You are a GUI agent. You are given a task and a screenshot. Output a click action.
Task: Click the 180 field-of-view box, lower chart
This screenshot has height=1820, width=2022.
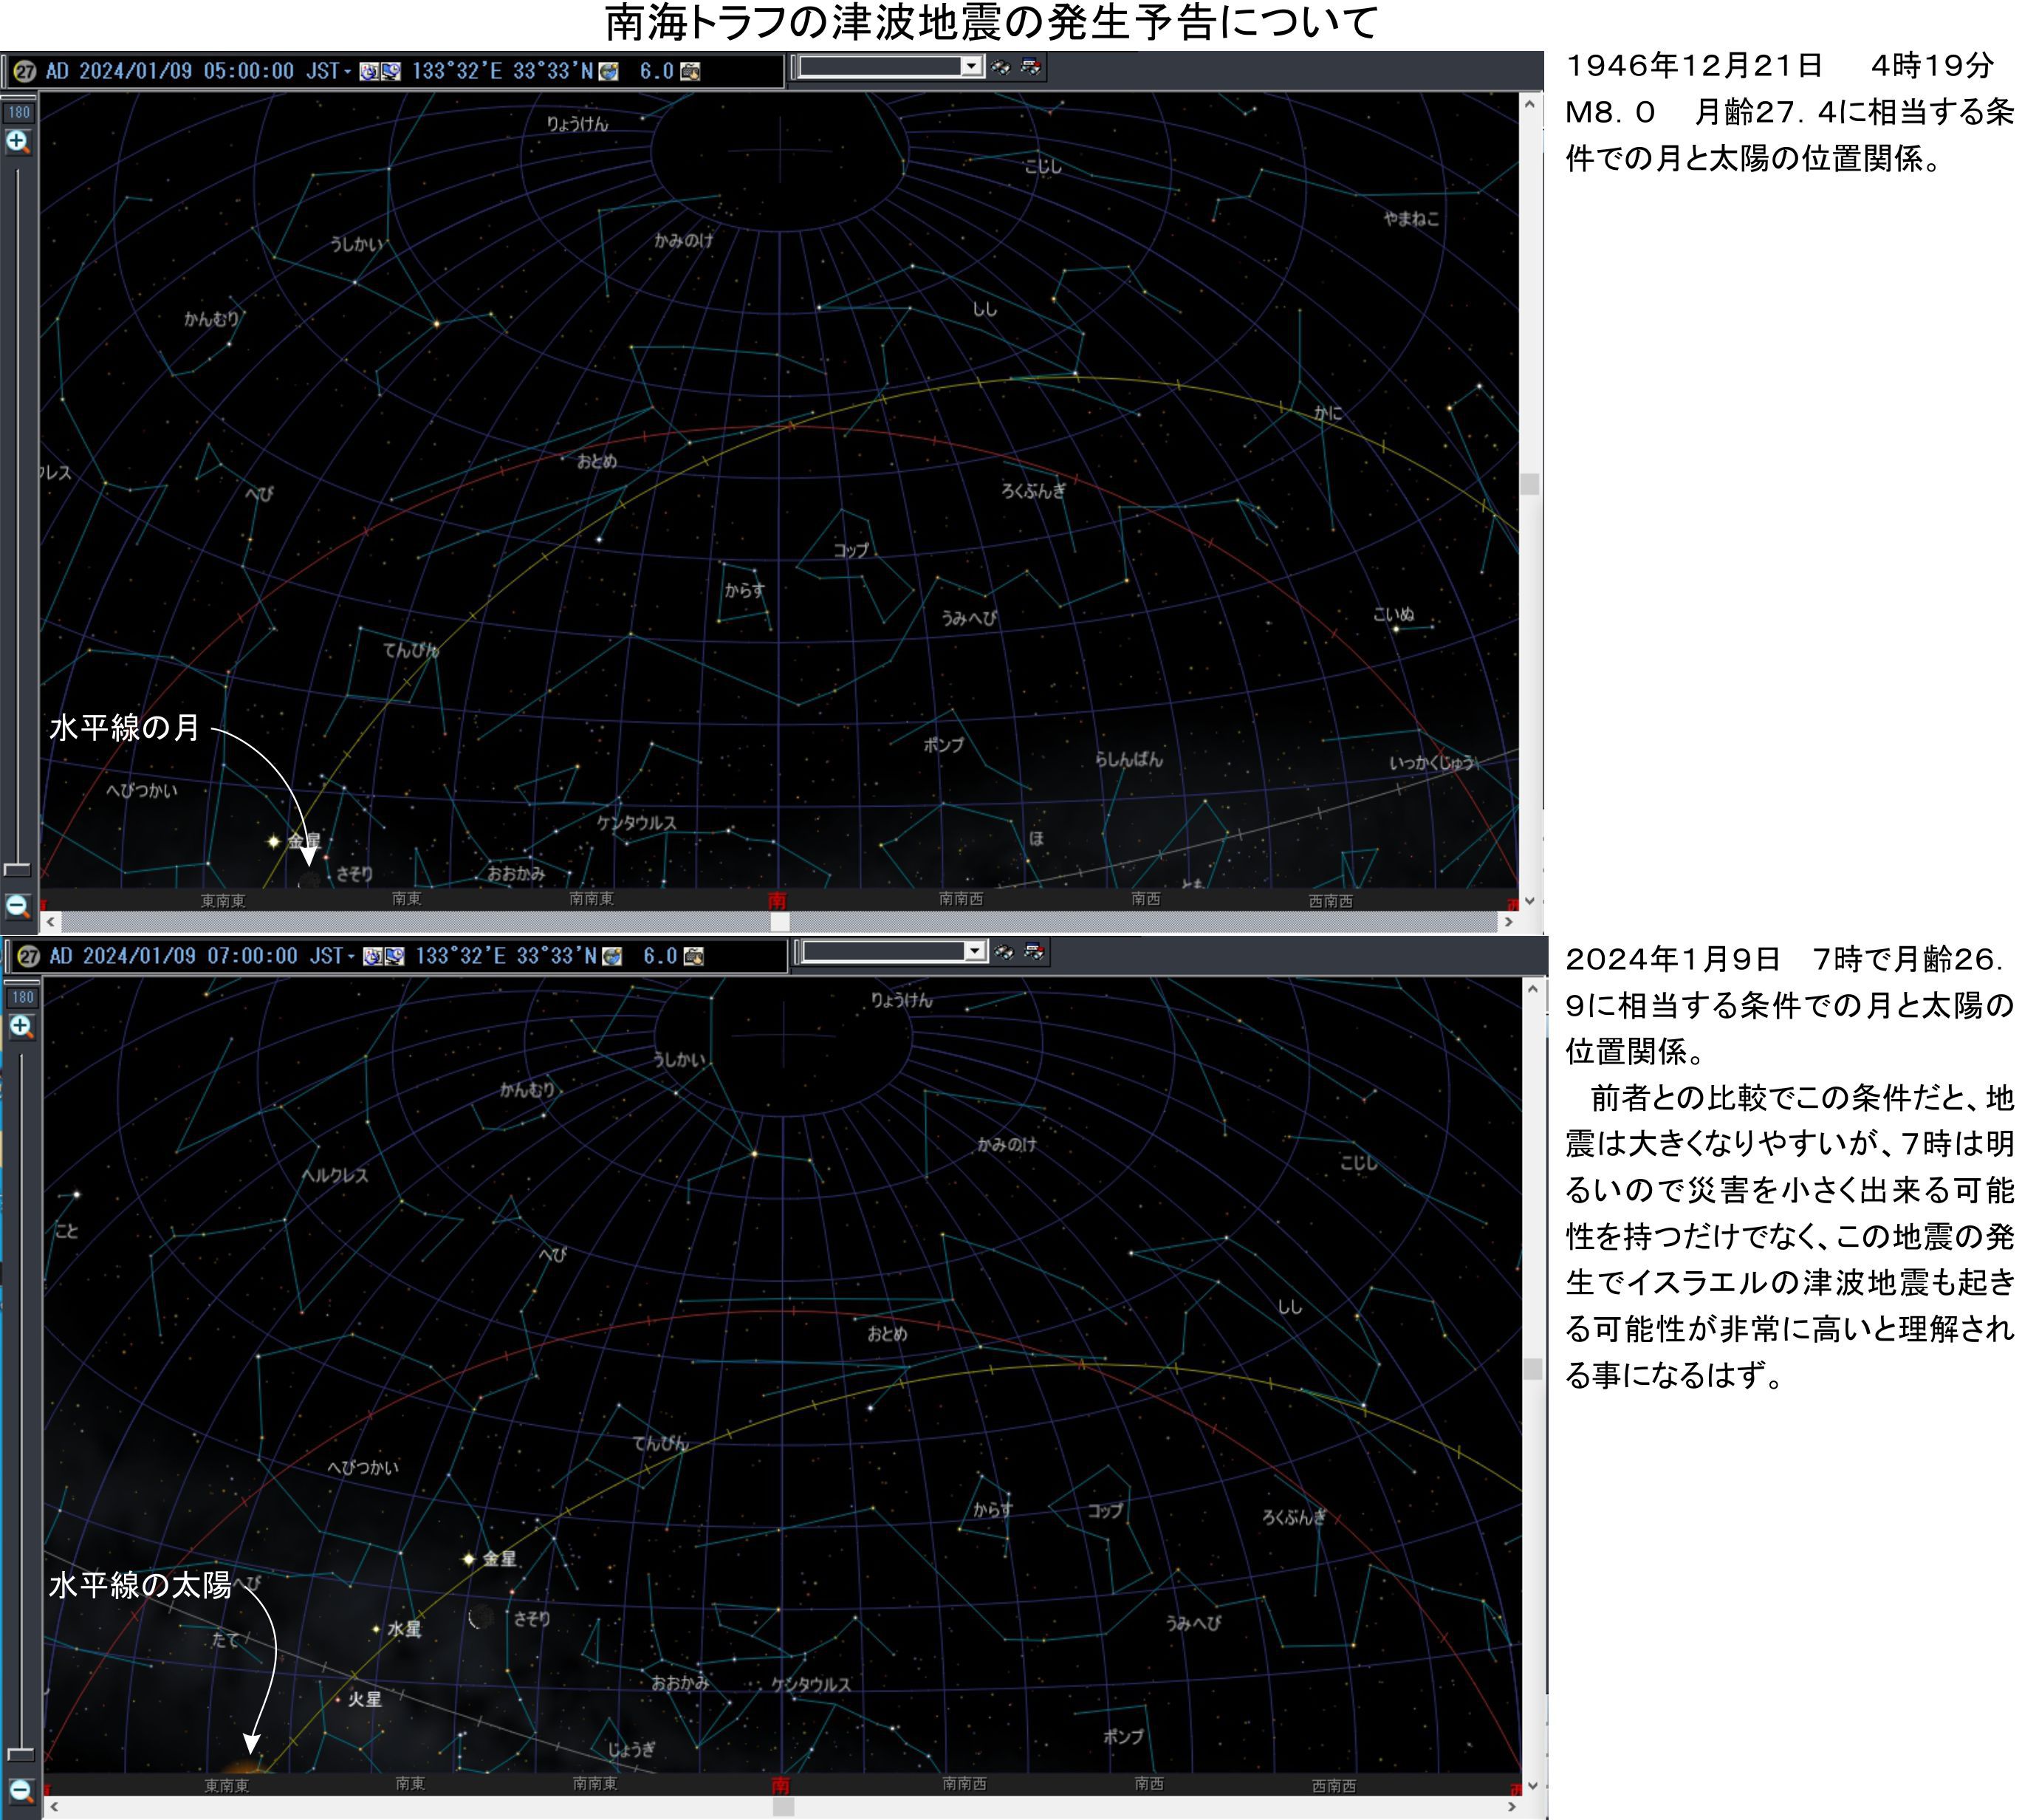pyautogui.click(x=22, y=997)
